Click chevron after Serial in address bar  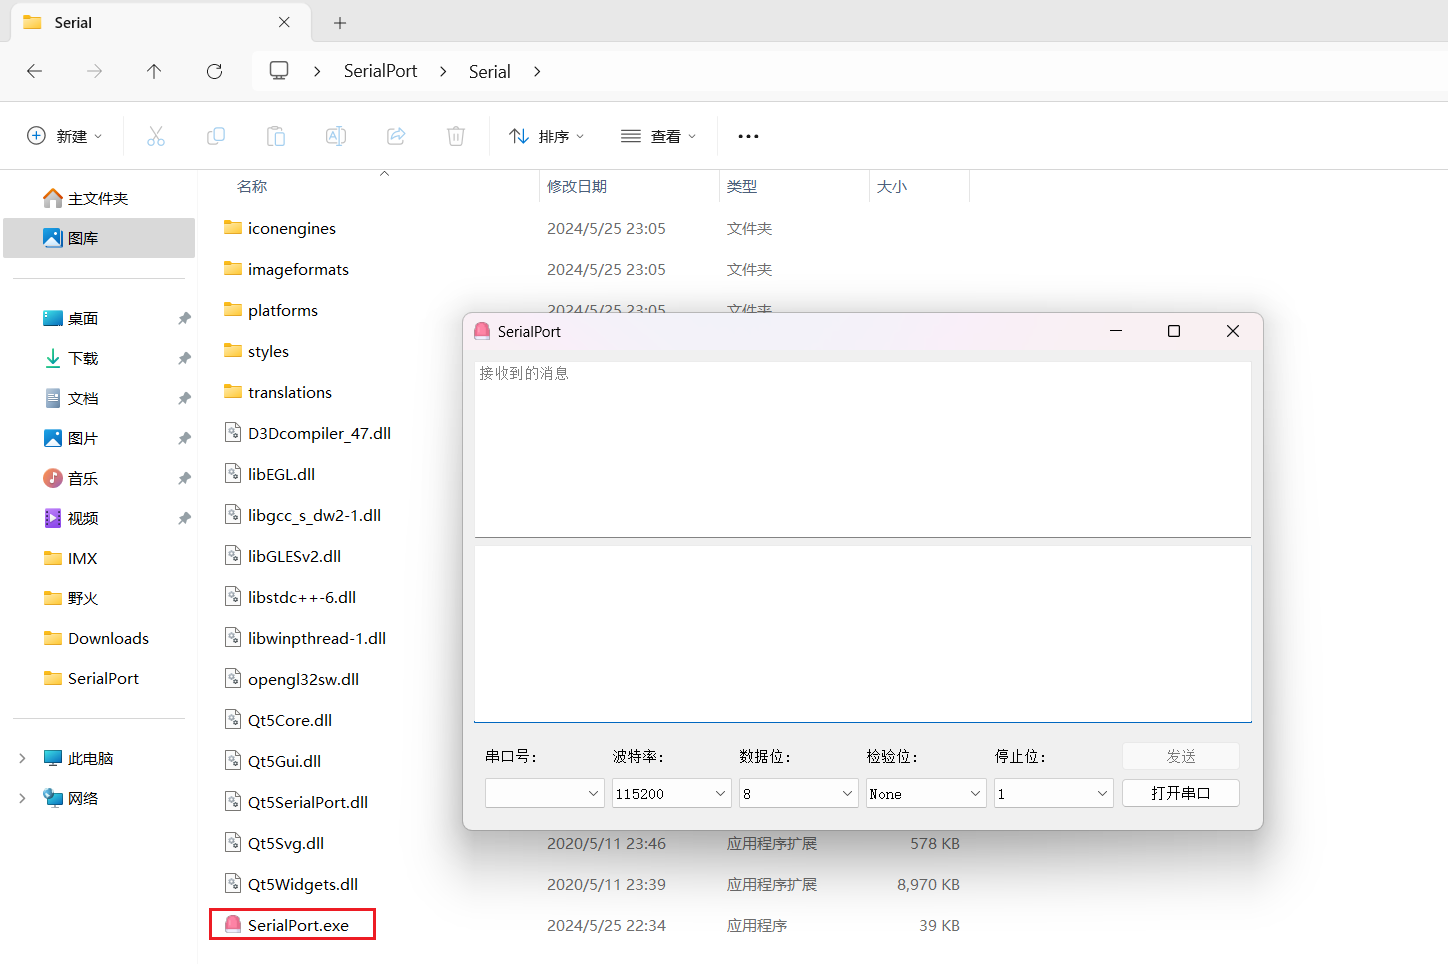tap(538, 71)
